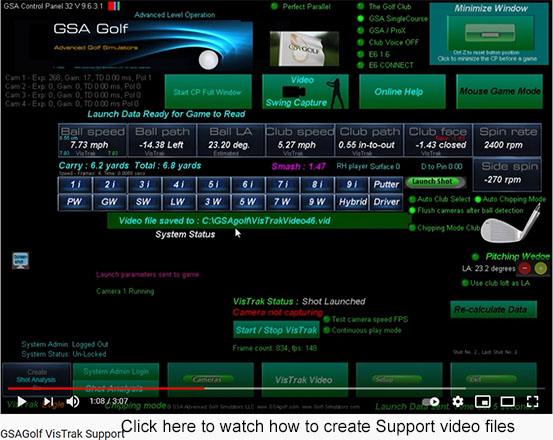Screen dimensions: 553x440
Task: Toggle Auto Chipping Mode
Action: (x=478, y=199)
